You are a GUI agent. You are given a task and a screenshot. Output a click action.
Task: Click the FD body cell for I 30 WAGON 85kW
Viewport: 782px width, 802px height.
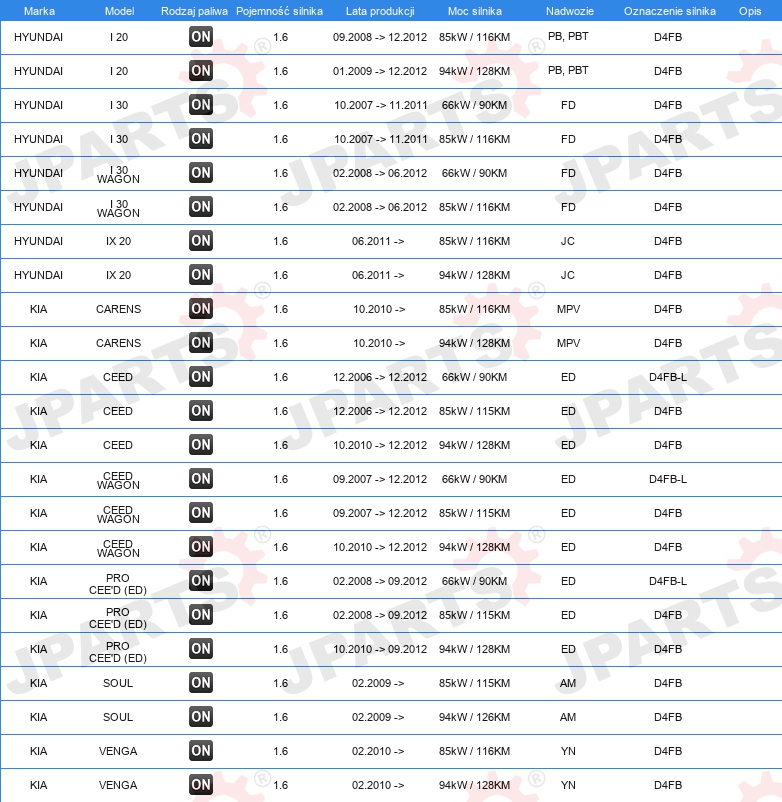[568, 207]
